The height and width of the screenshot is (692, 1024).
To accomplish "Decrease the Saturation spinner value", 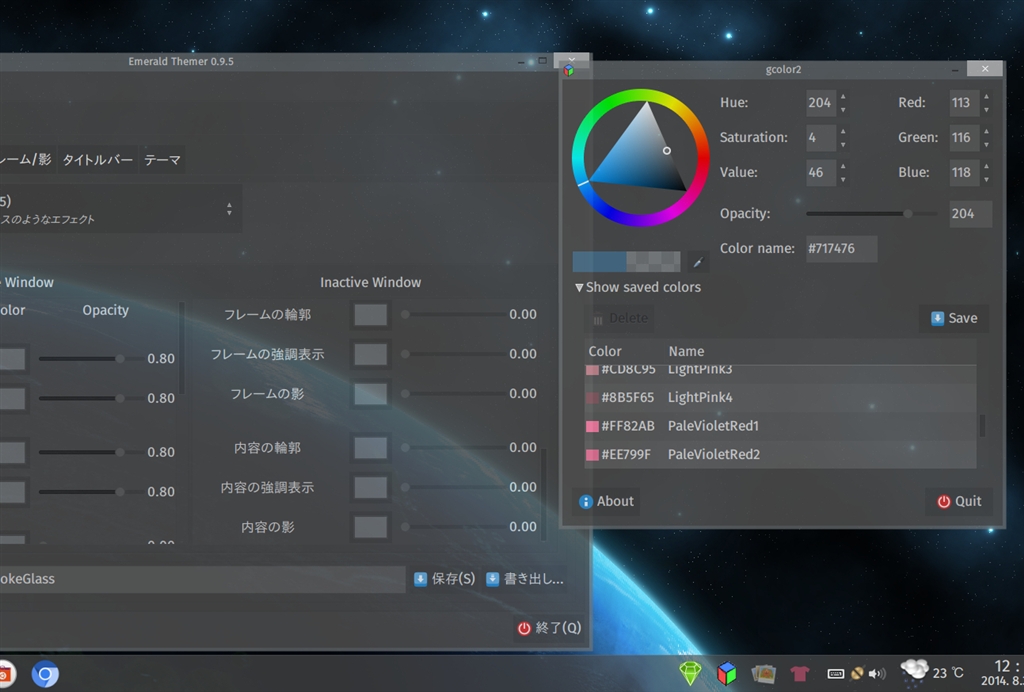I will tap(843, 144).
